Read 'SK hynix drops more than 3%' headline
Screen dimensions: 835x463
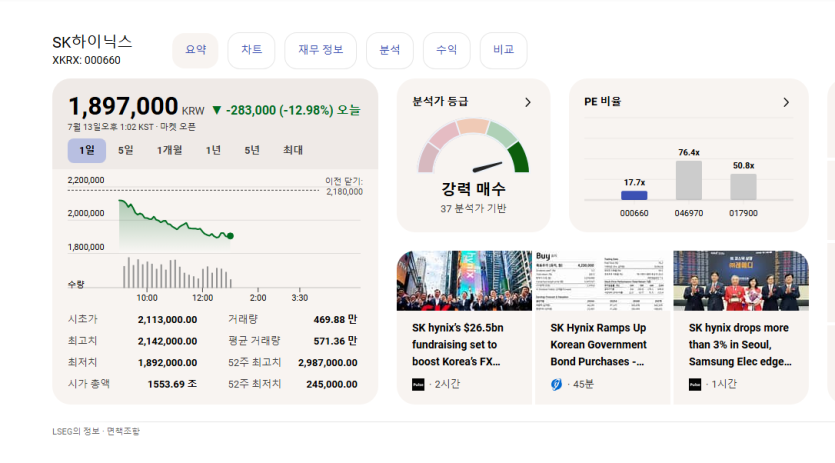tap(740, 345)
